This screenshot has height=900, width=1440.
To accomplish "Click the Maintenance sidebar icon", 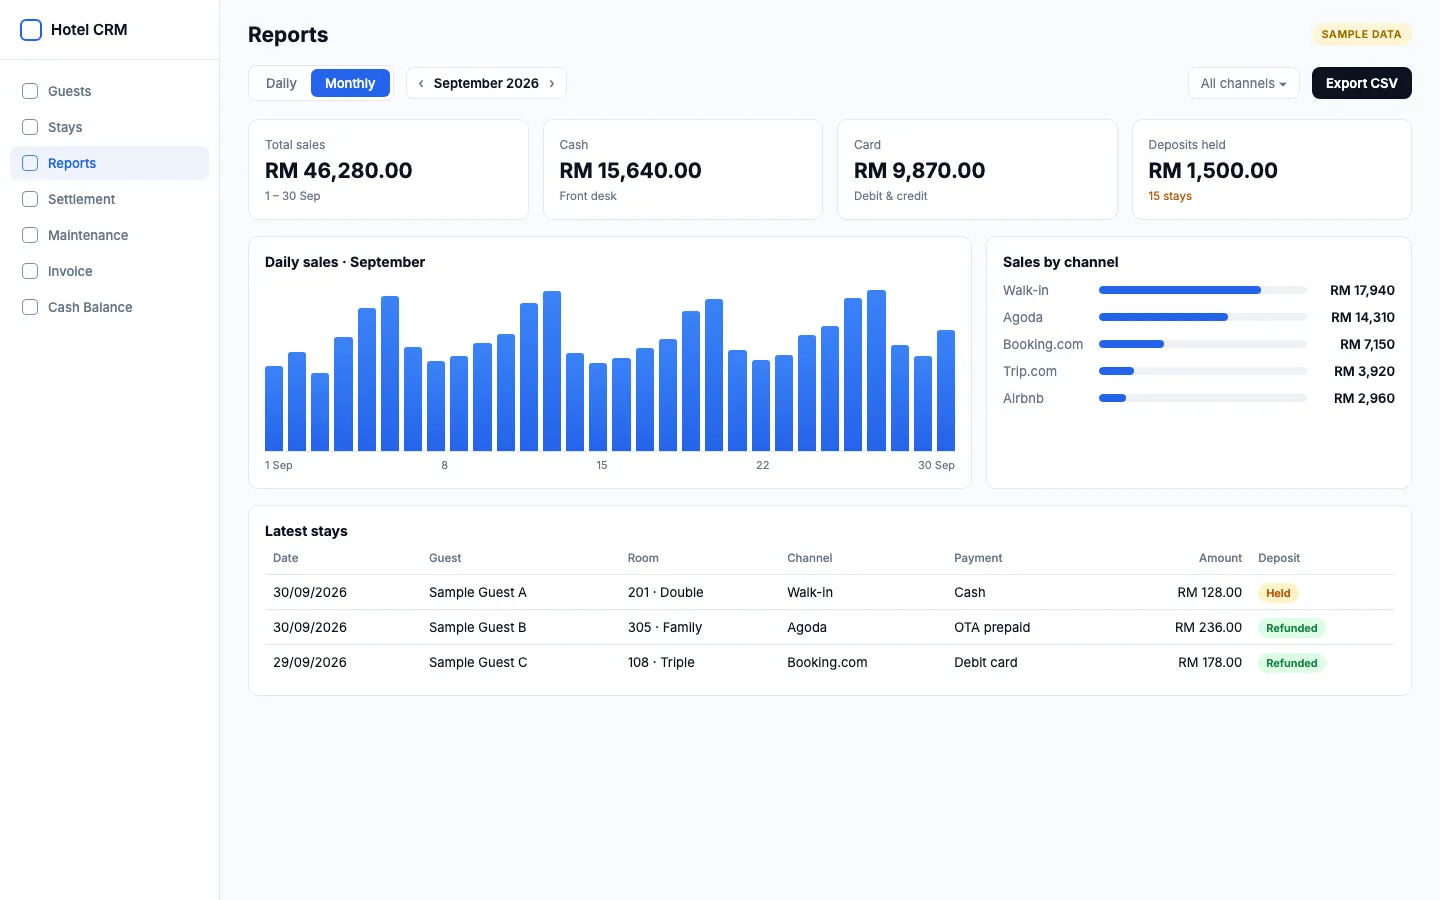I will pos(30,235).
